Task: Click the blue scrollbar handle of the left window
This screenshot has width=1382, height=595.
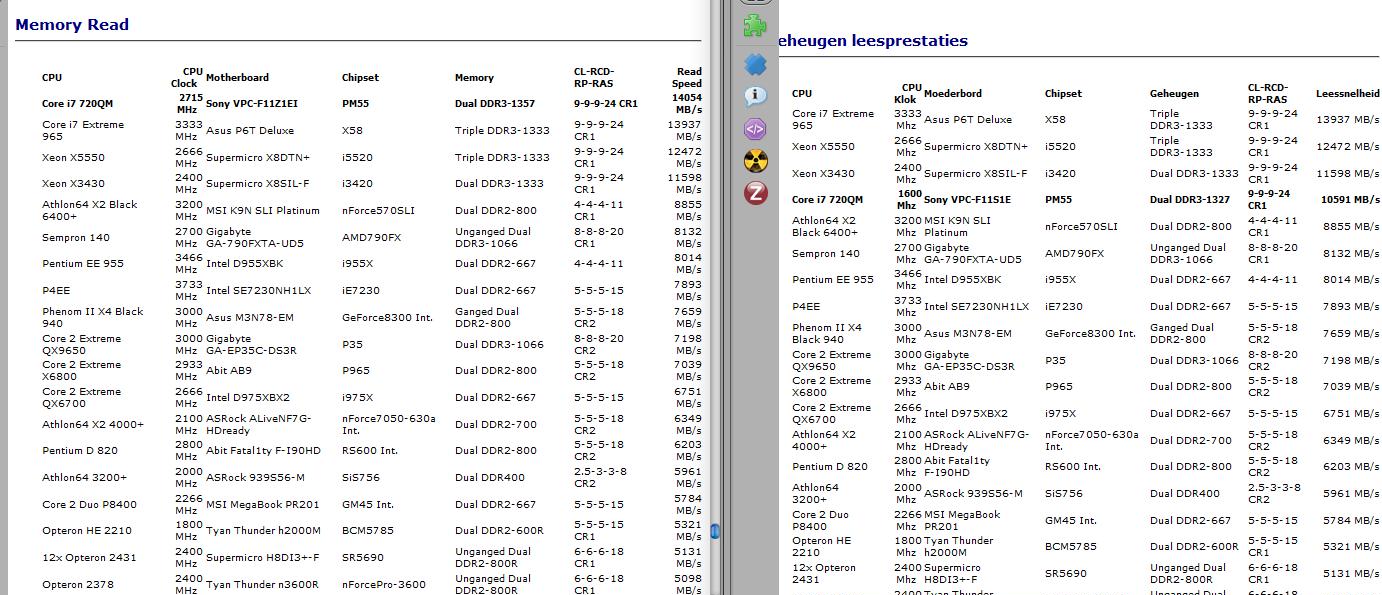Action: 715,531
